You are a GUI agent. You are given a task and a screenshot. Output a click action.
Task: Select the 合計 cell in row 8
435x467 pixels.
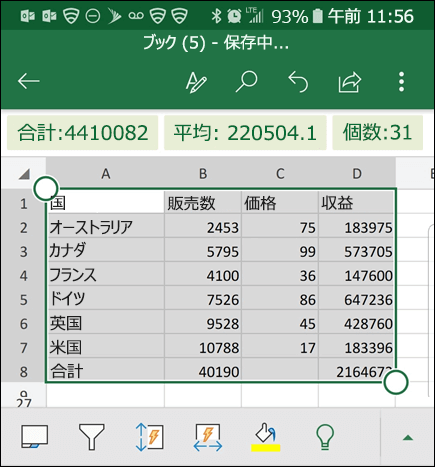[x=105, y=370]
